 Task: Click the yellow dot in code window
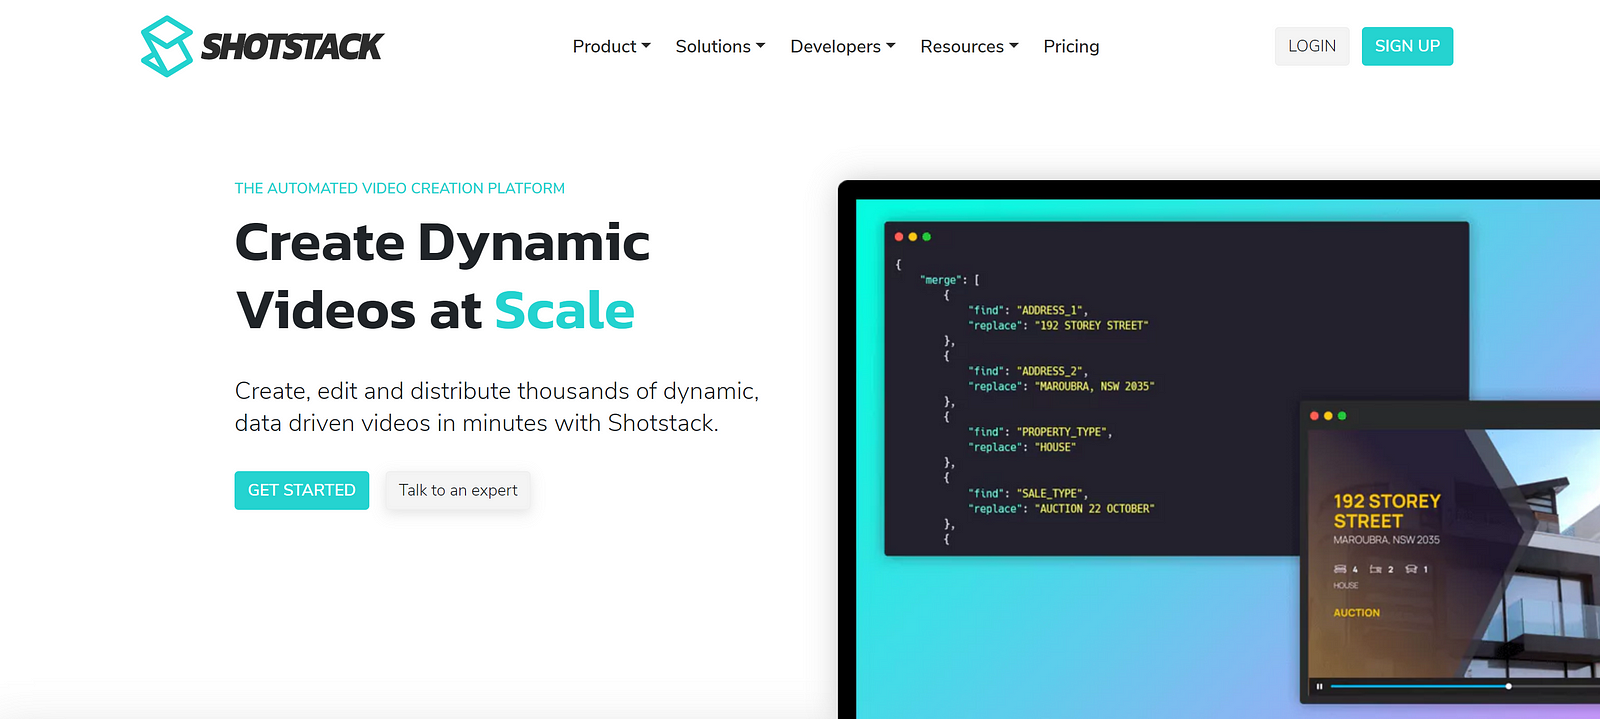pos(913,237)
